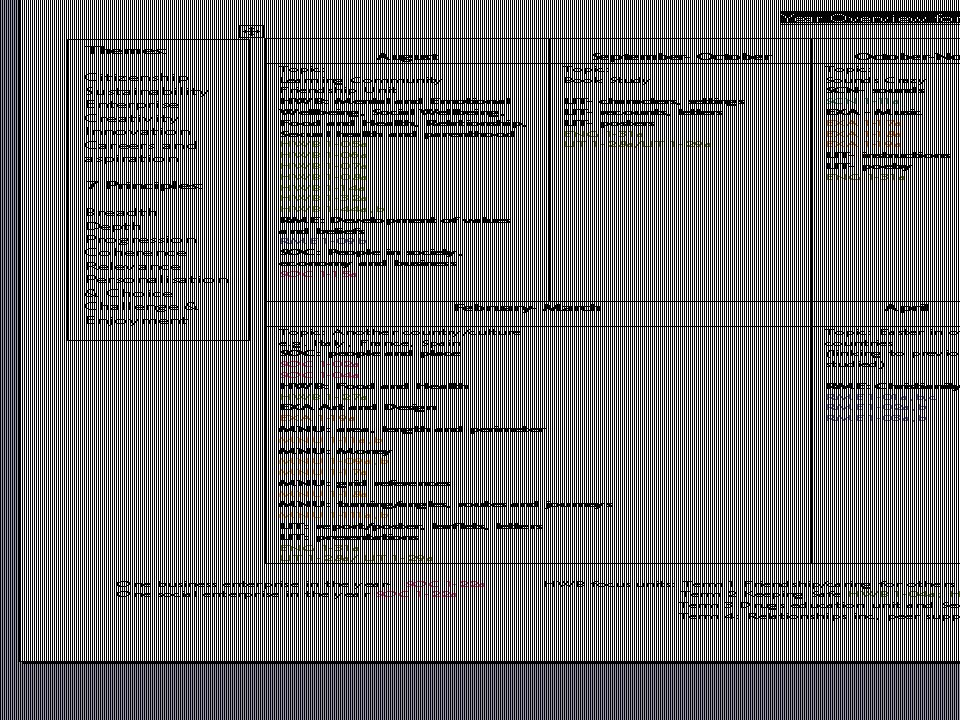This screenshot has width=960, height=720.
Task: Click "One social enterprise in the year" line
Action: 244,594
